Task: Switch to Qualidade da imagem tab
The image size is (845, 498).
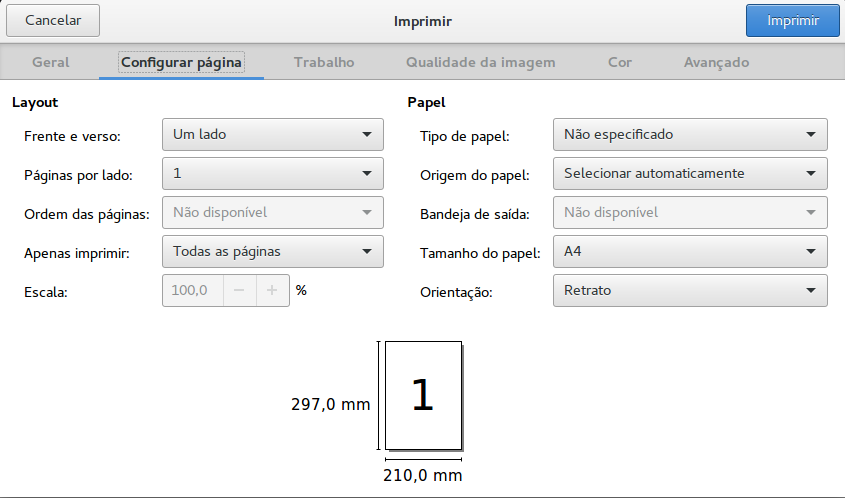Action: tap(481, 63)
